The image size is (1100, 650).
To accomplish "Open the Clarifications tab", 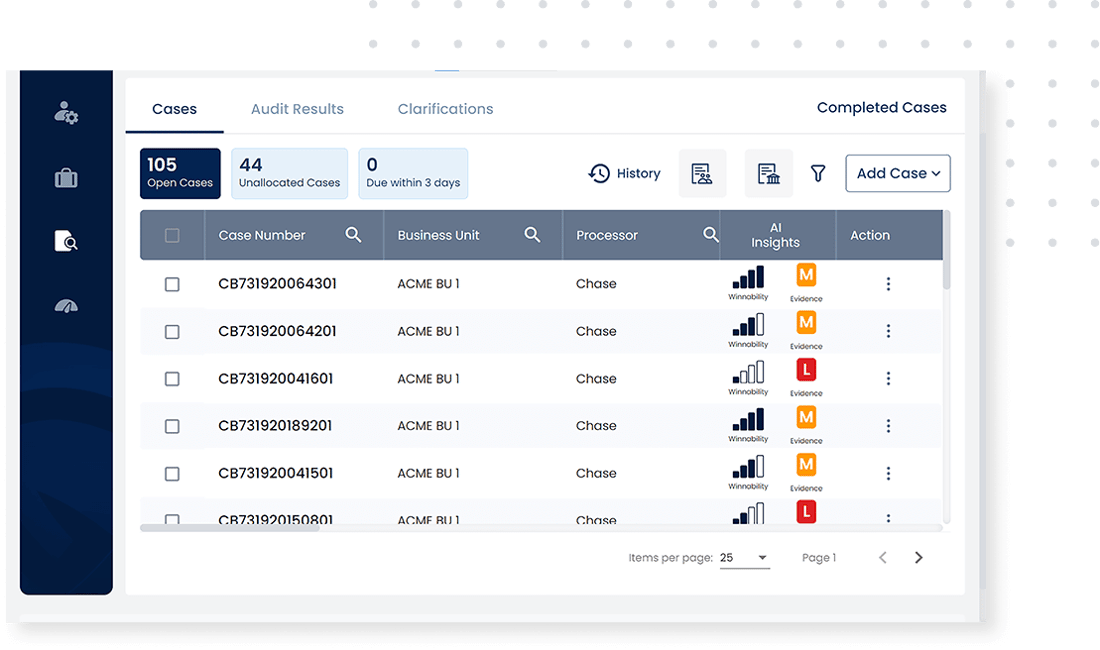I will coord(445,109).
